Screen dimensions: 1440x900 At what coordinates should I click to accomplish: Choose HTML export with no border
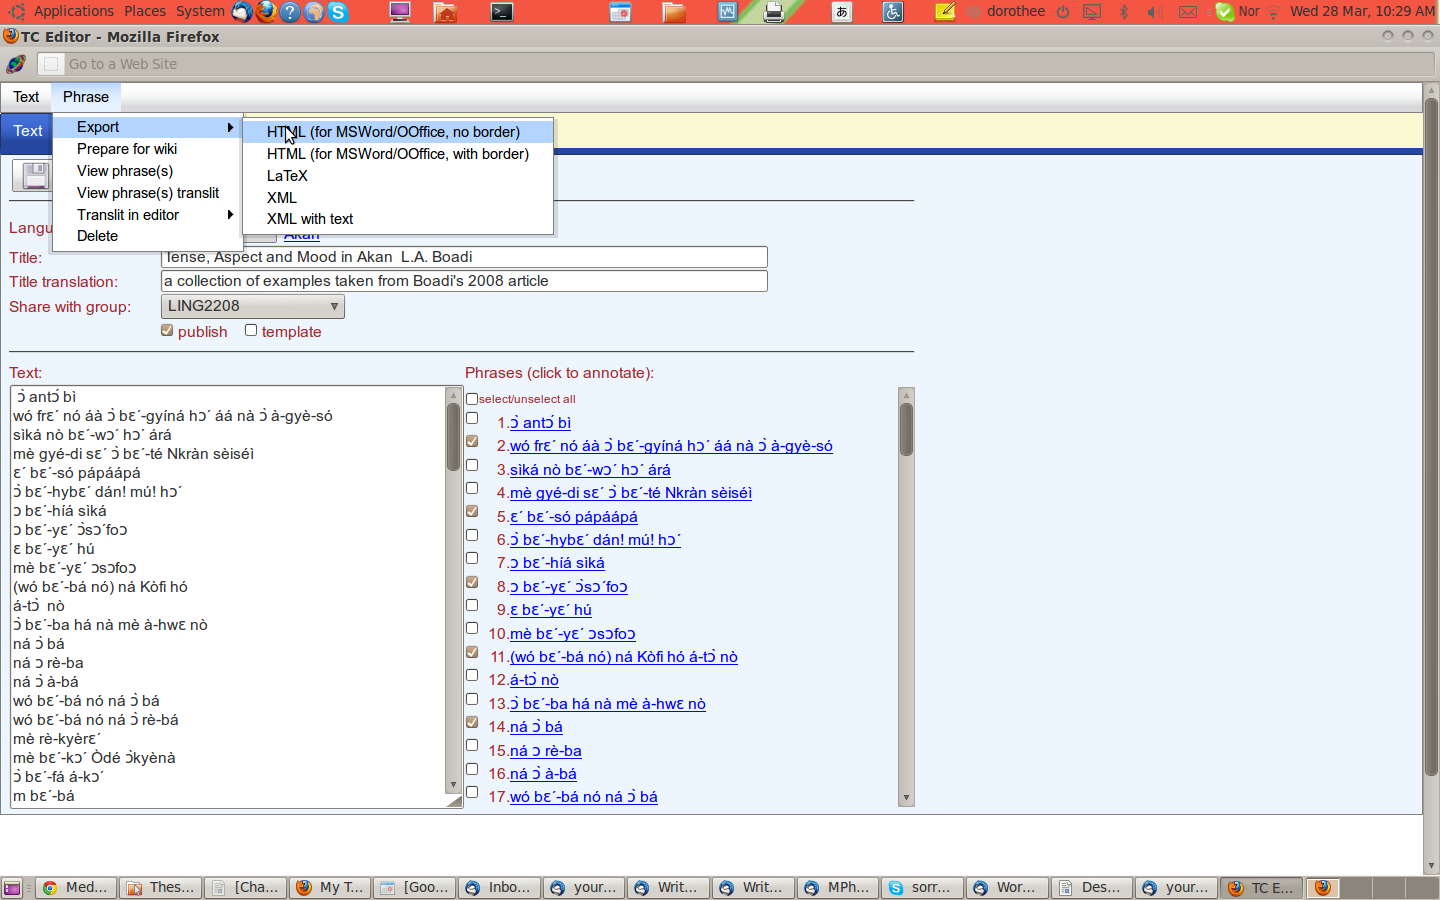click(397, 132)
